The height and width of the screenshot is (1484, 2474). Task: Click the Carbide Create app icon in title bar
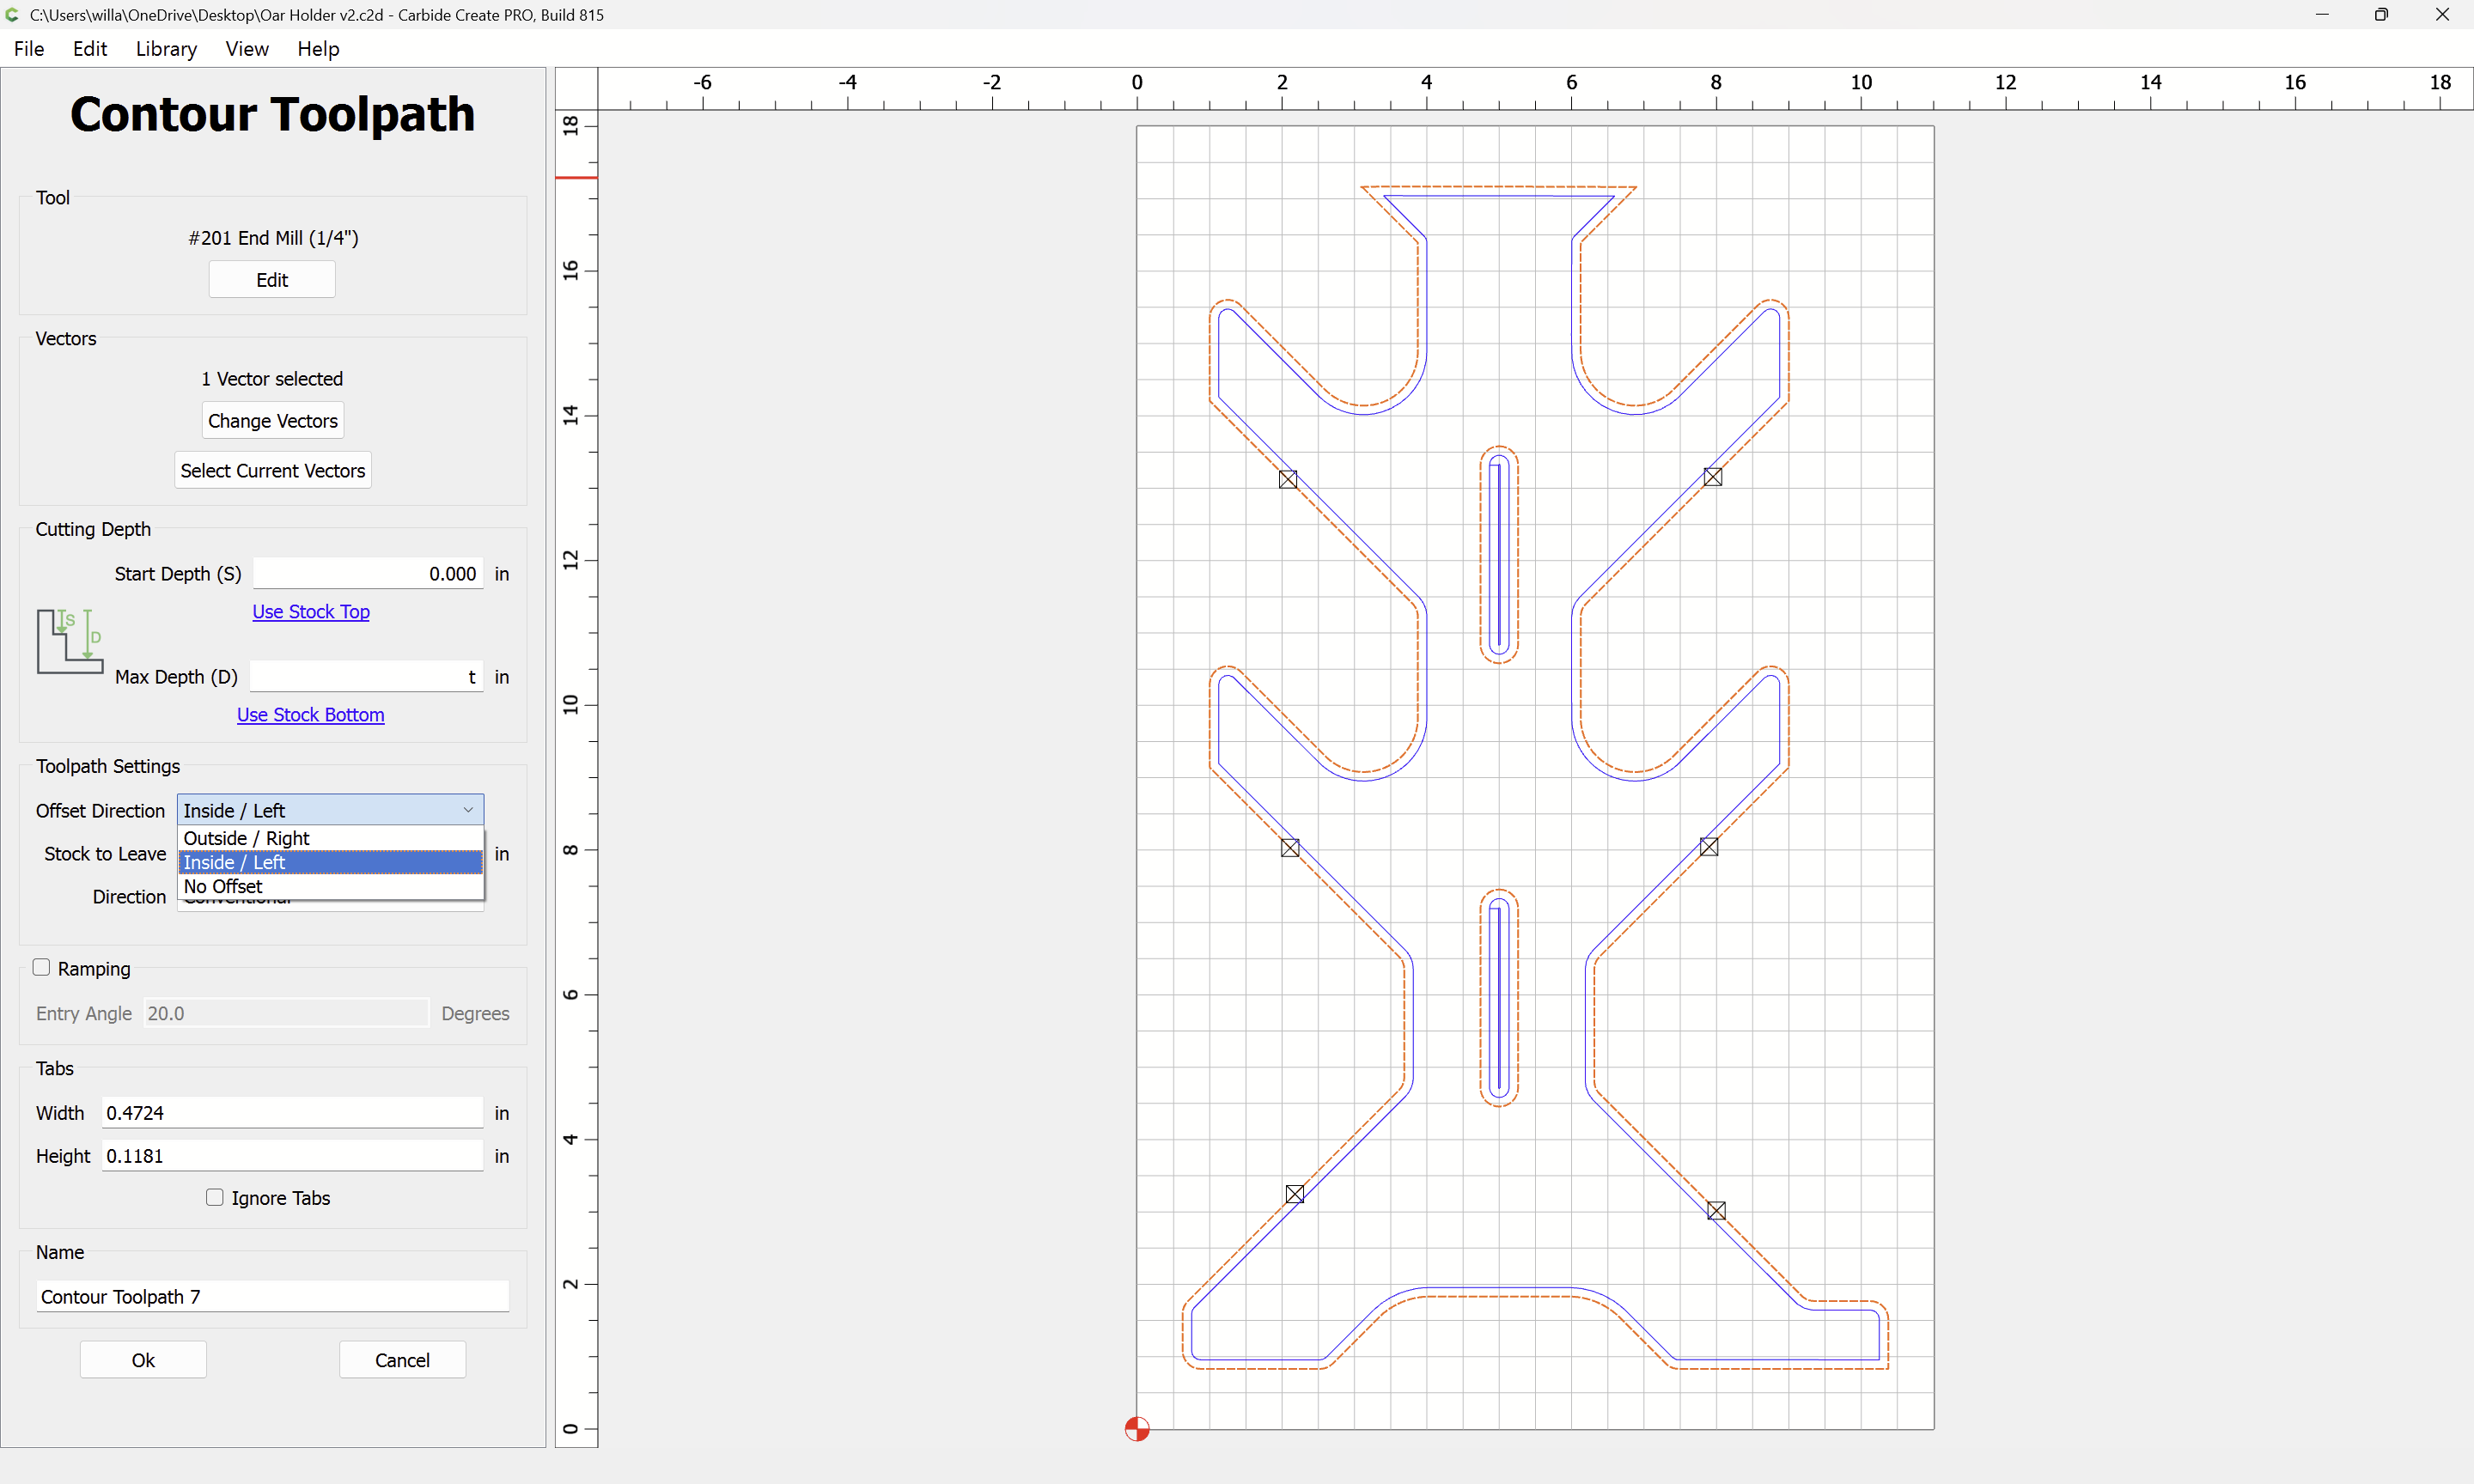point(13,14)
